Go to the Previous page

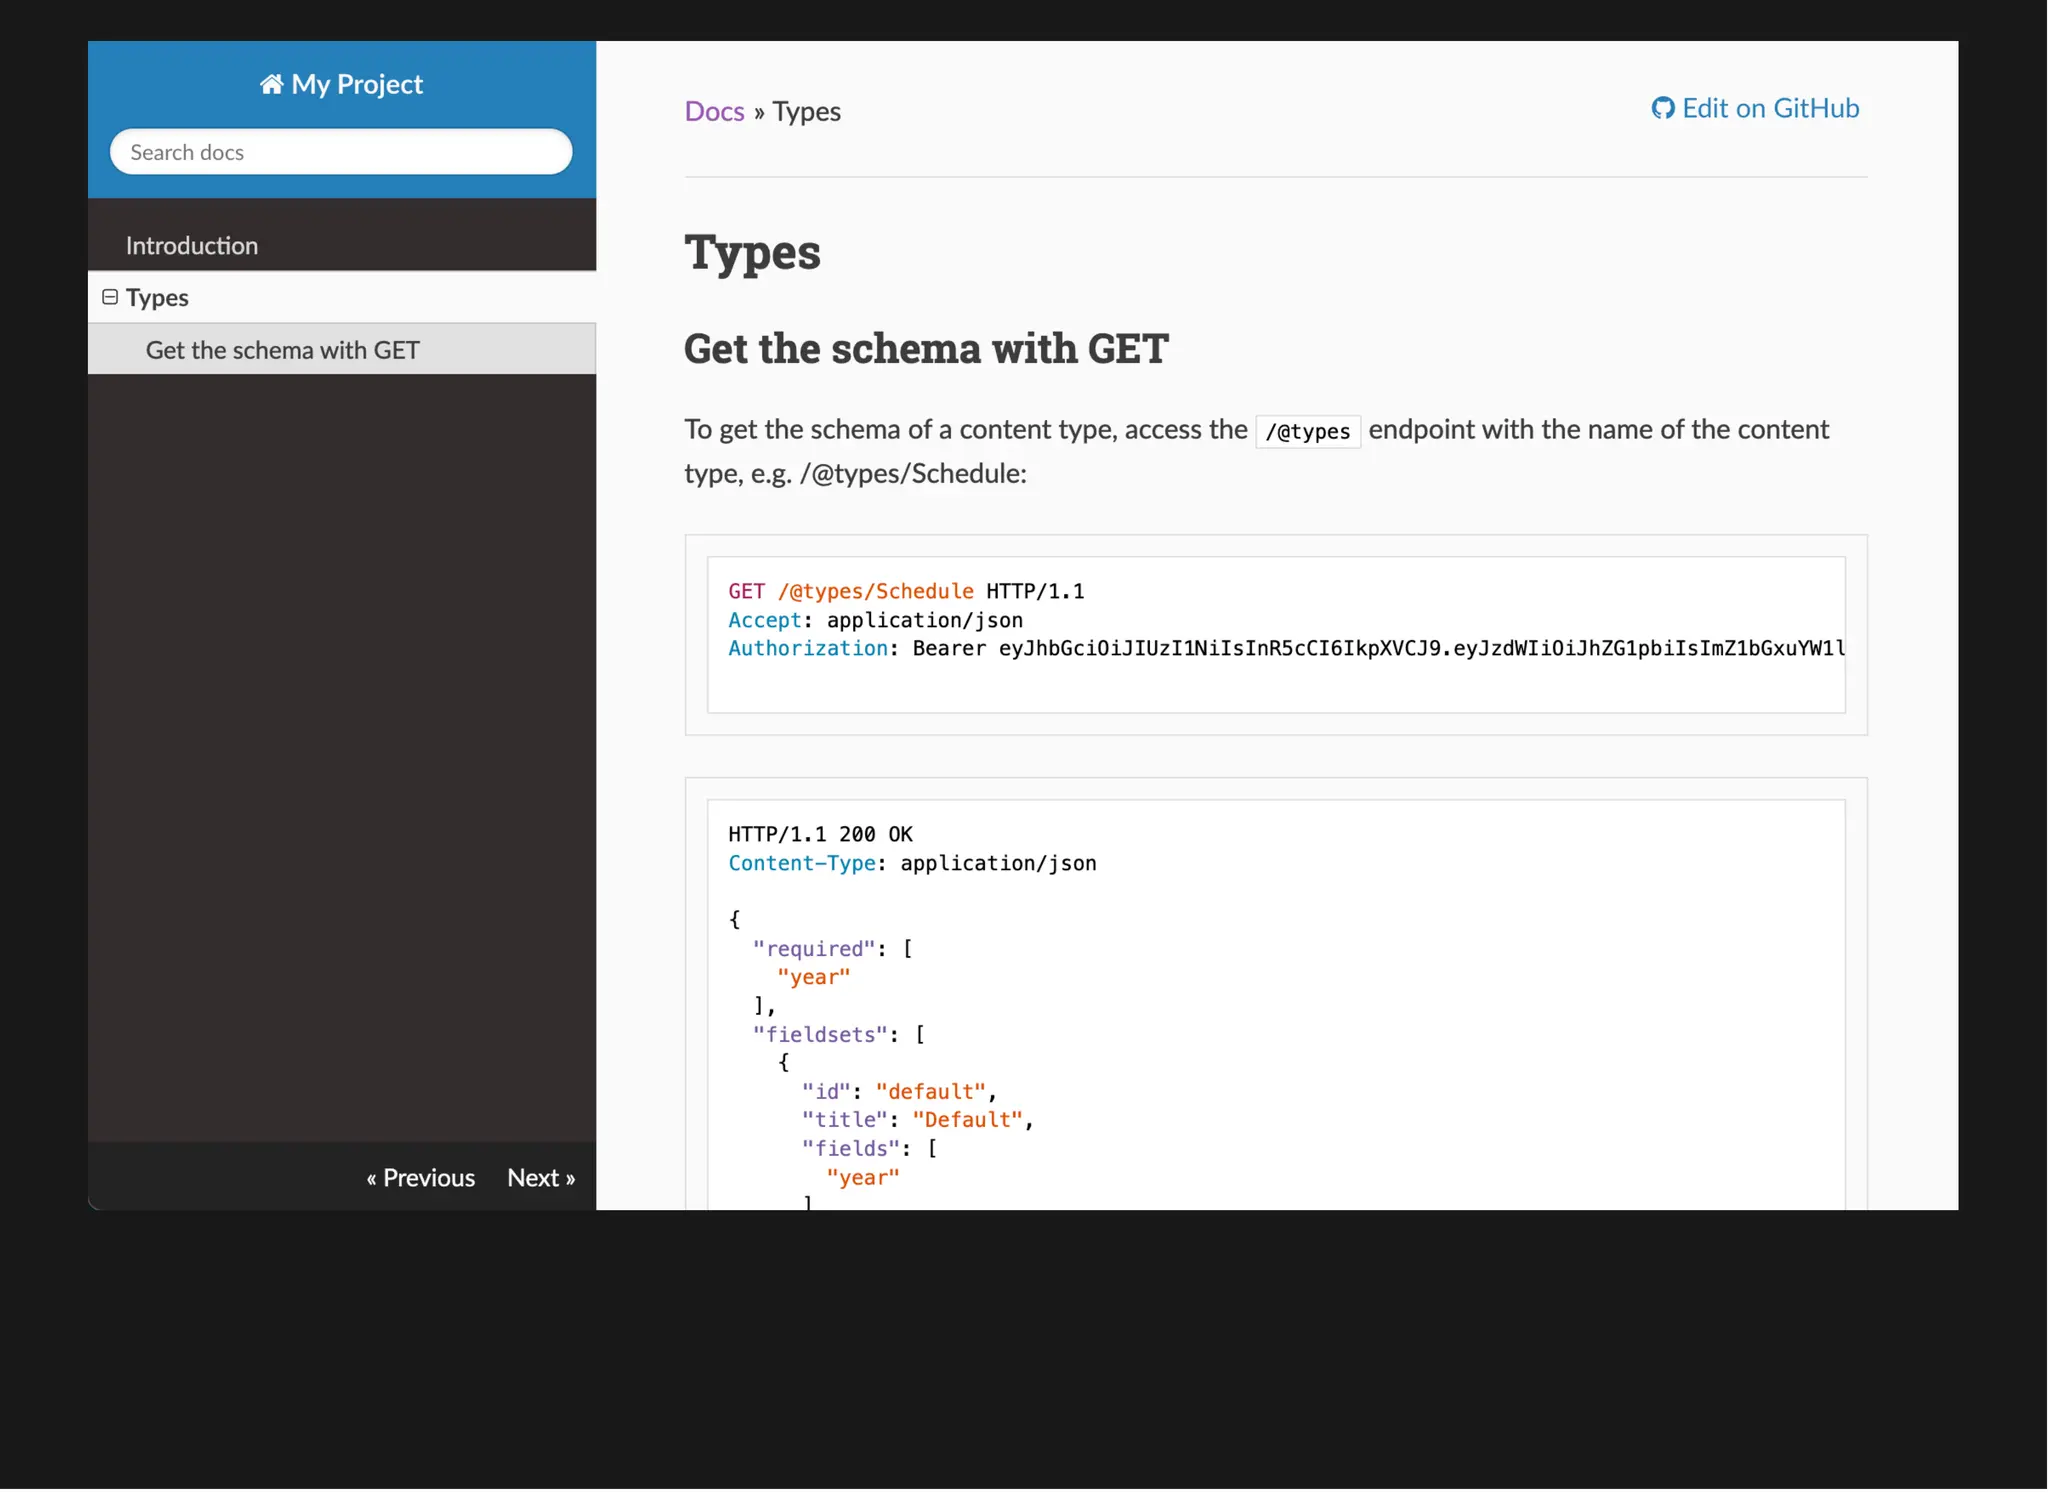(420, 1177)
